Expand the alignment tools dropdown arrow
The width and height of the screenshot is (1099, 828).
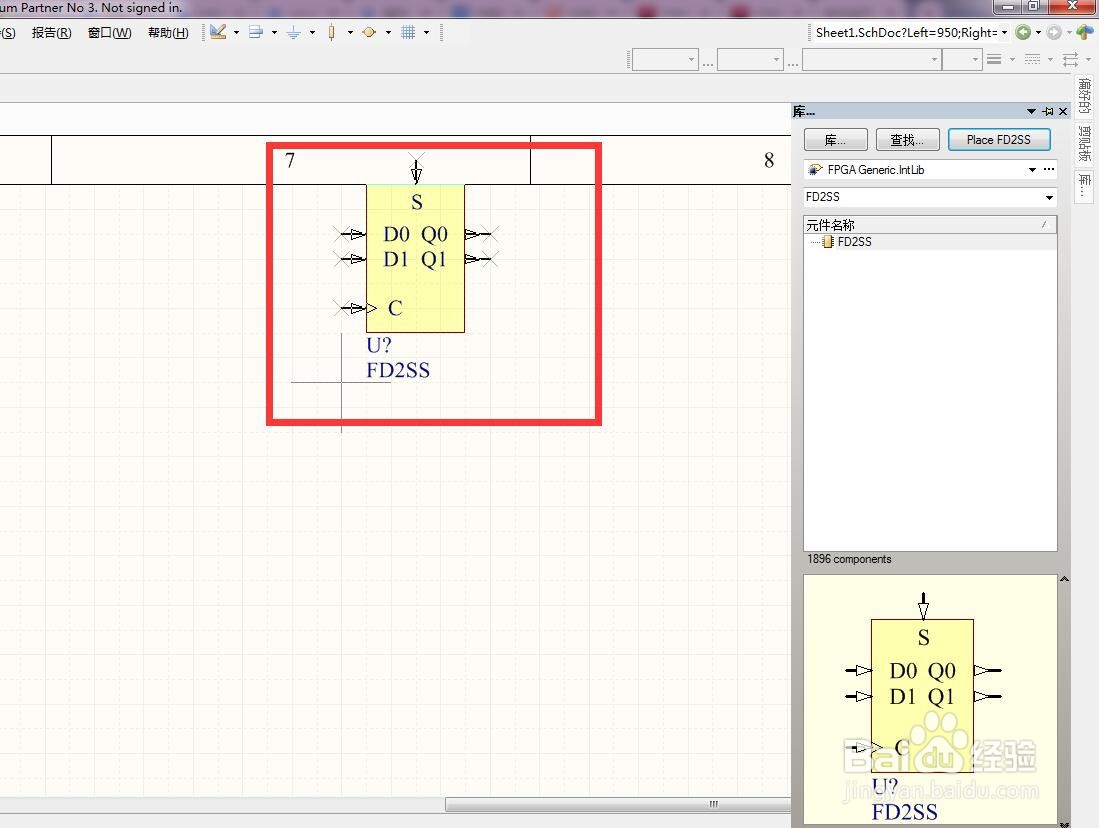(274, 32)
